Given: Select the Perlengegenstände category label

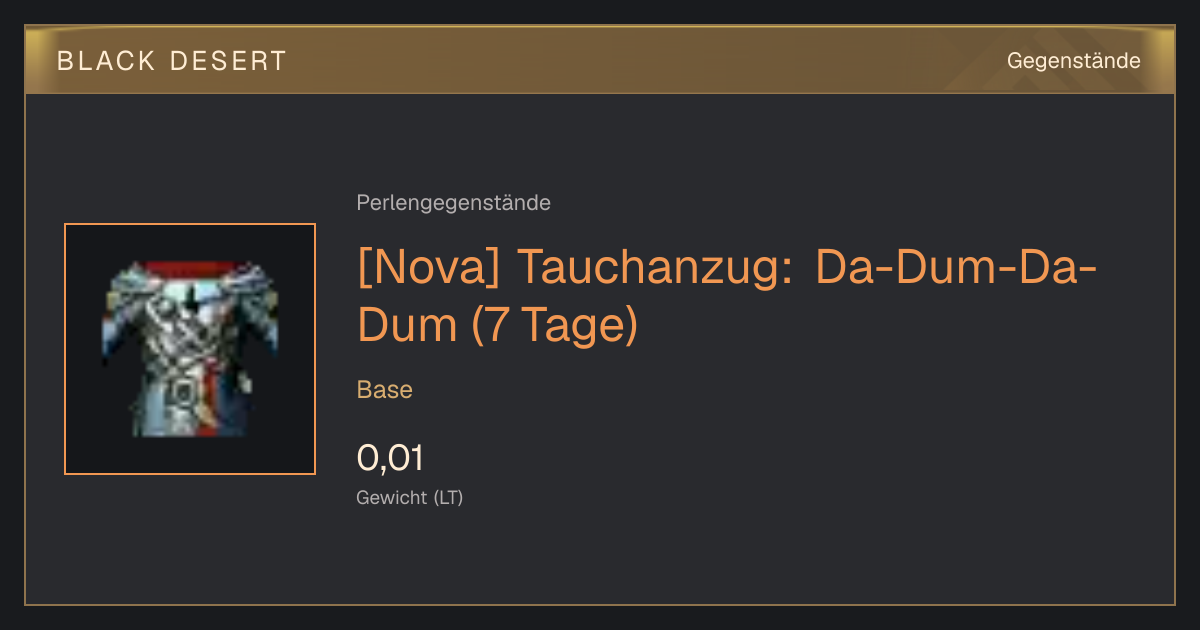Looking at the screenshot, I should (453, 203).
